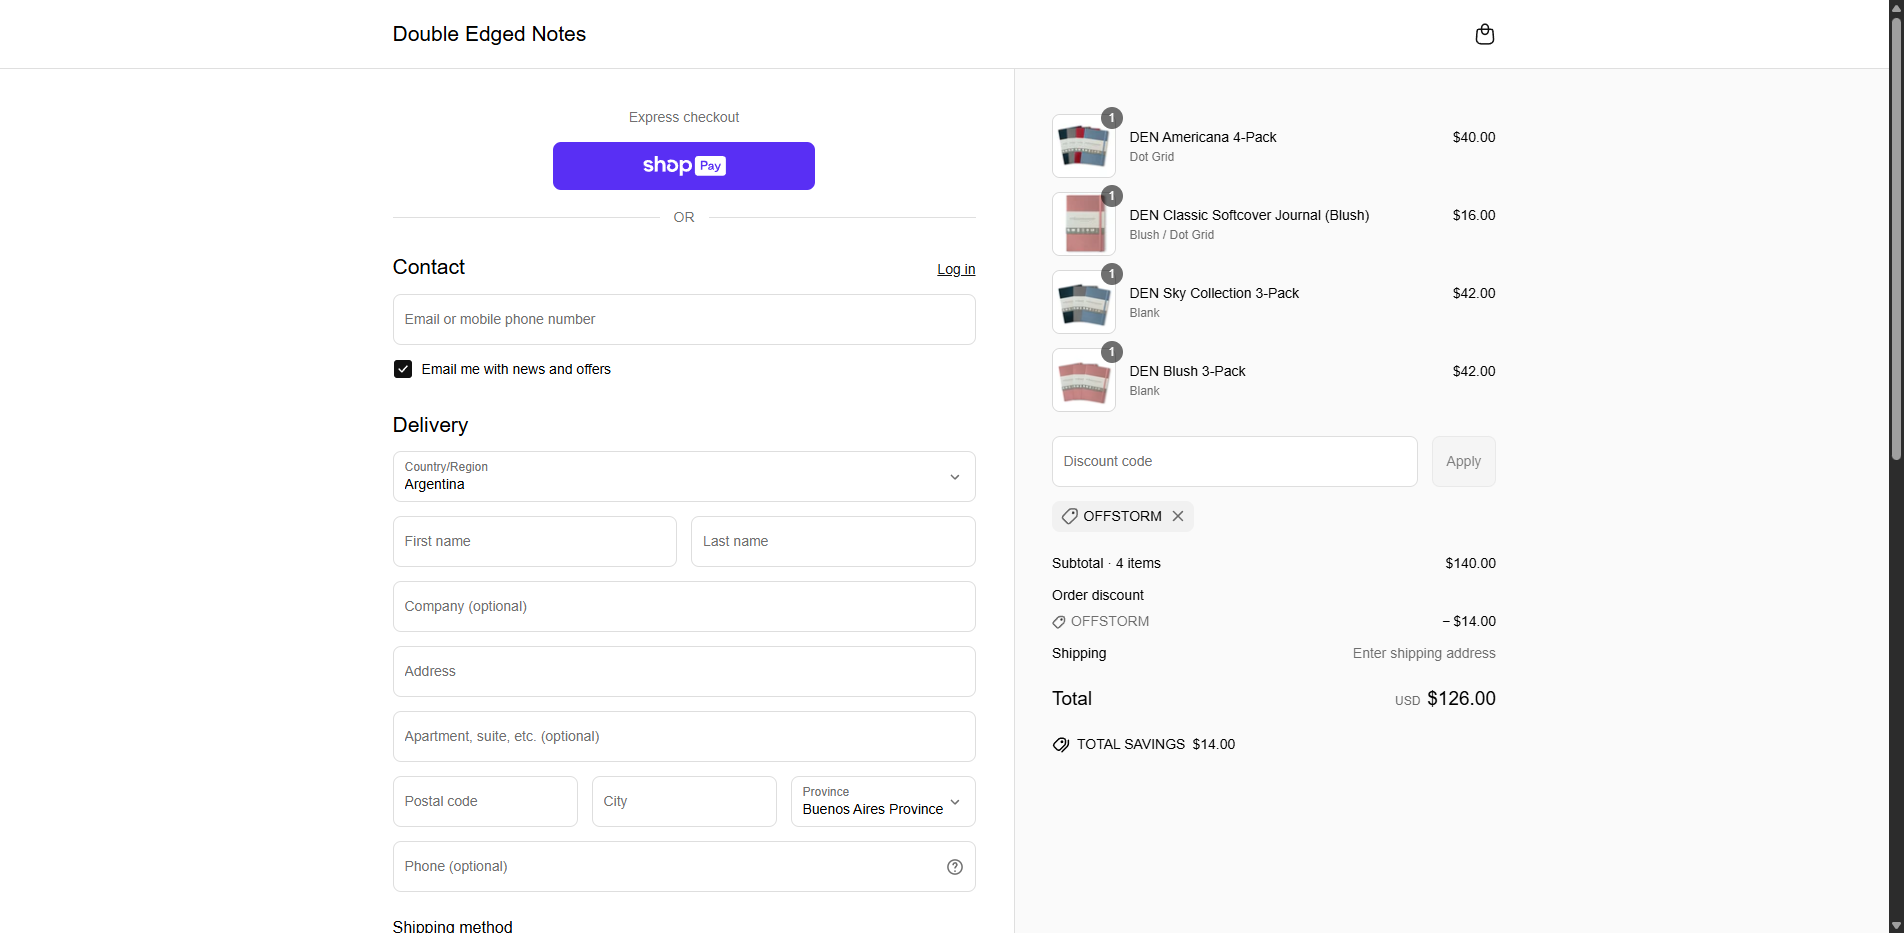
Task: Focus the Company (optional) field
Action: [684, 607]
